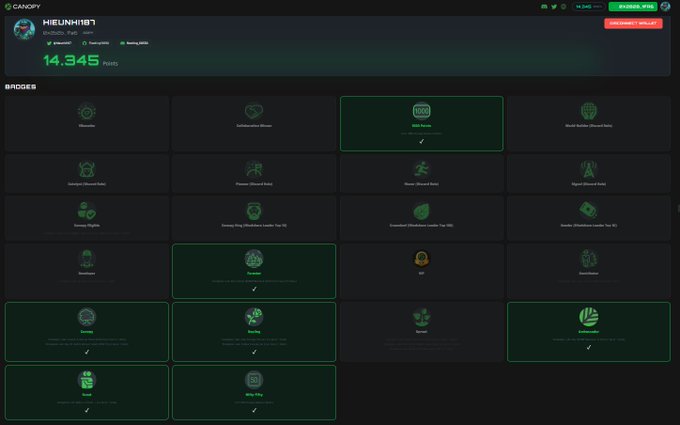680x425 pixels.
Task: Click the Canopy tree badge icon
Action: (87, 317)
